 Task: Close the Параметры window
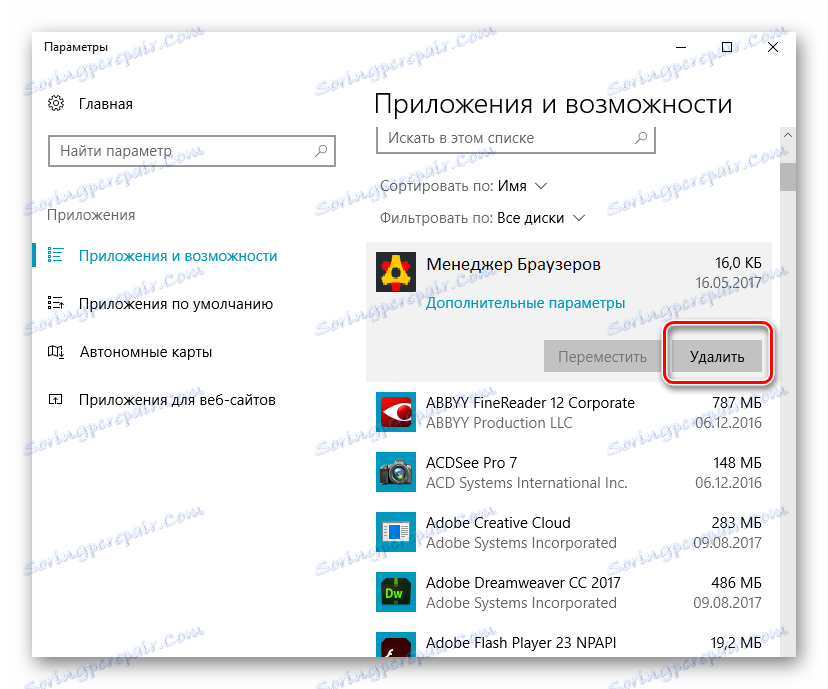tap(773, 48)
